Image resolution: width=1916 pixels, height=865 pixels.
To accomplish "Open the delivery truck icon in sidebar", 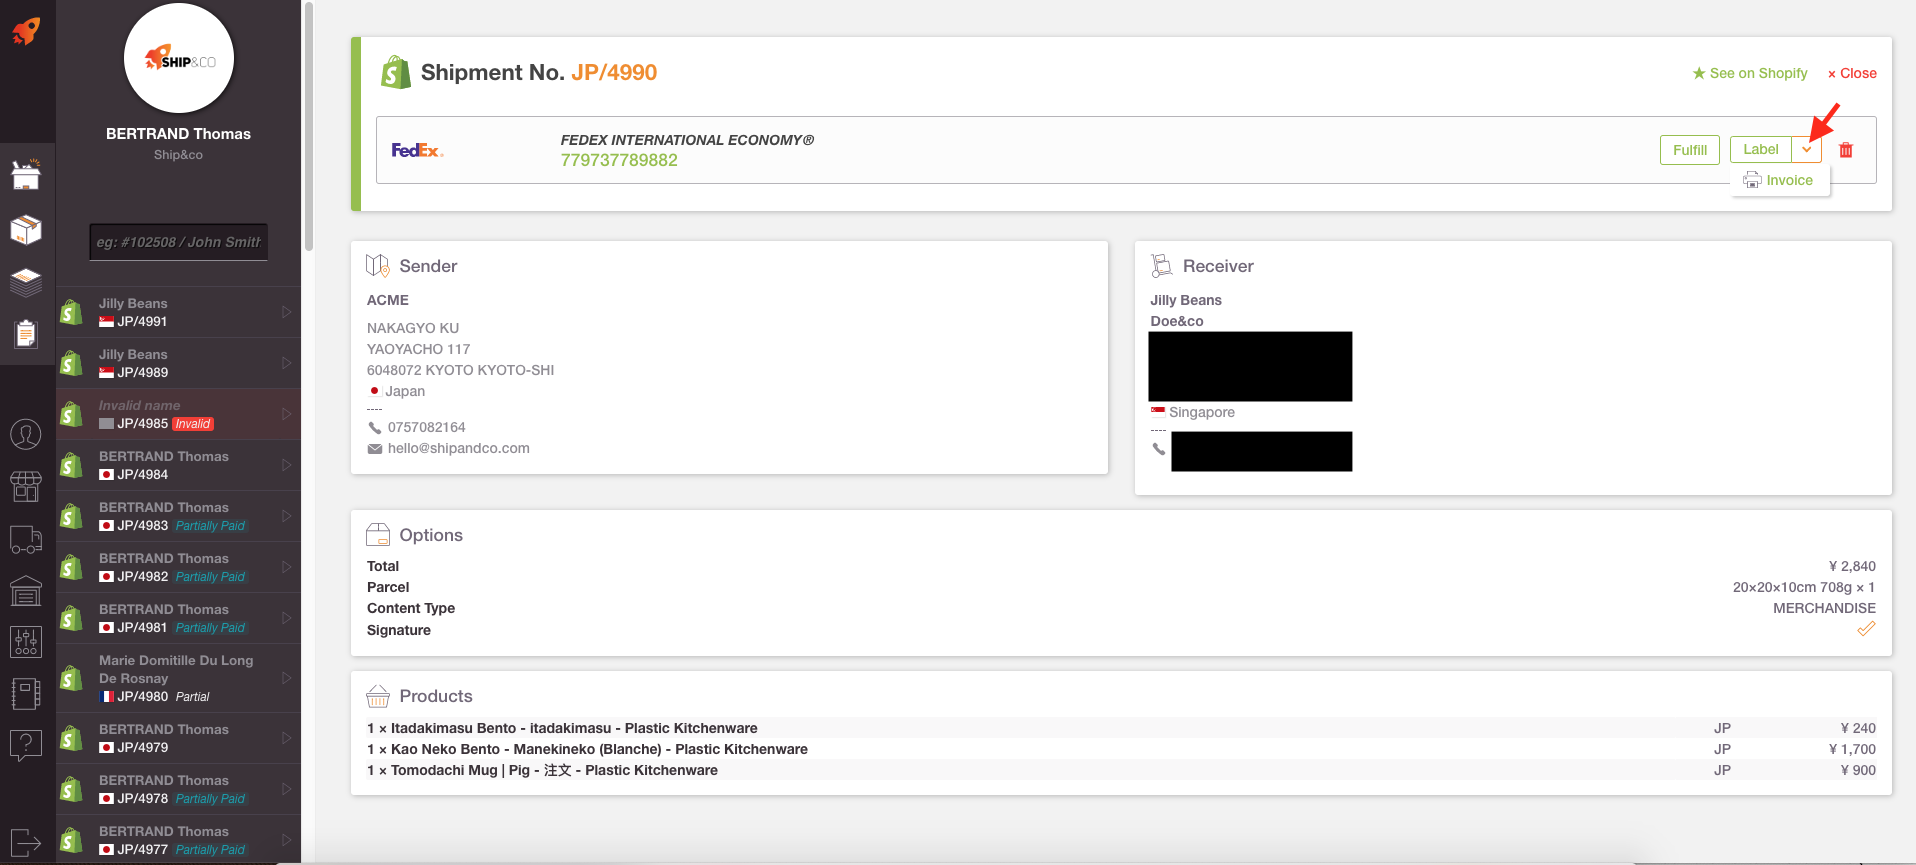I will pyautogui.click(x=26, y=540).
